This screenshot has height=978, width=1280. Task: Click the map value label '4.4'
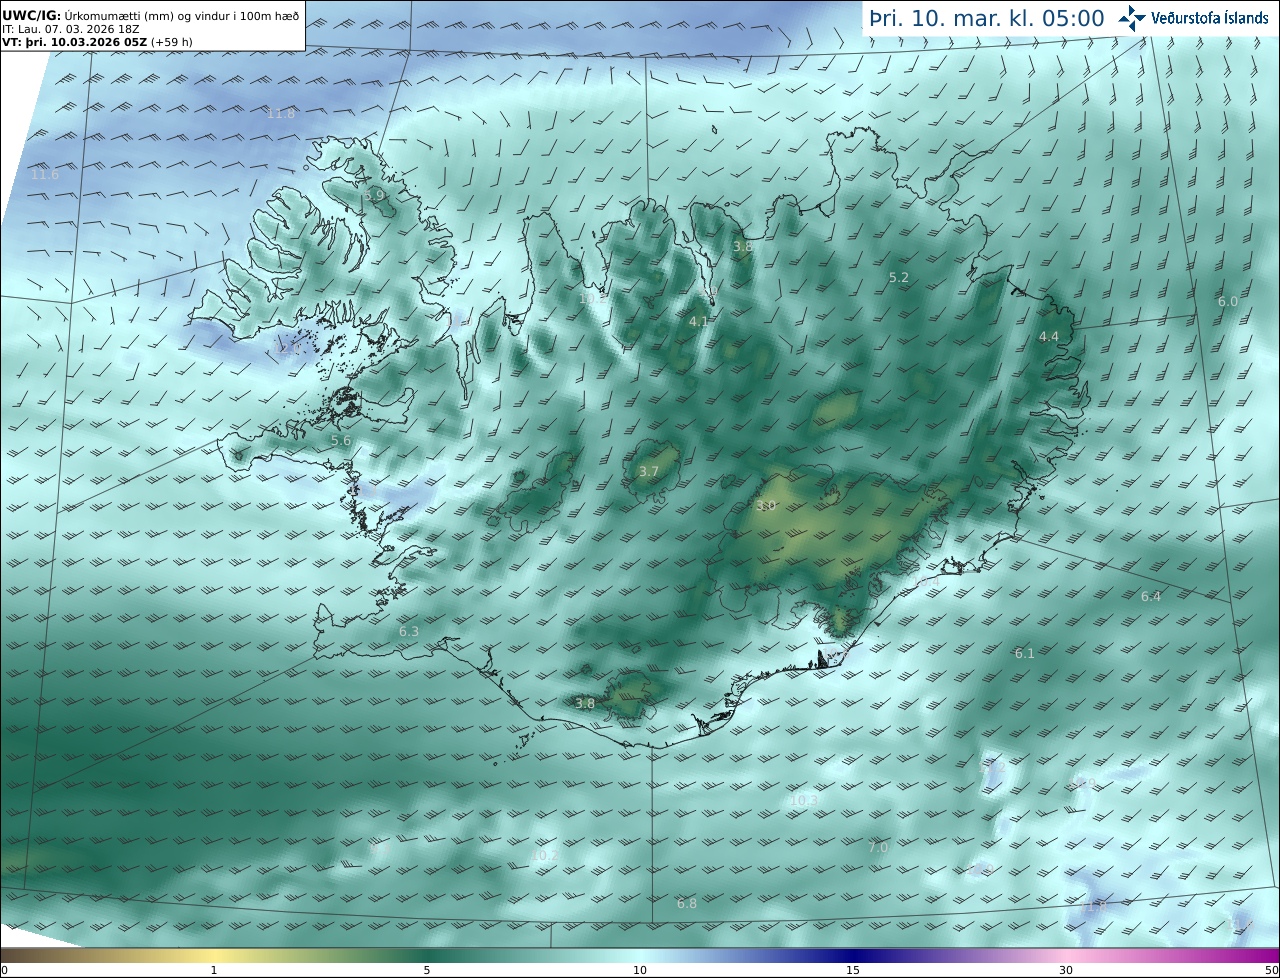(x=1048, y=336)
